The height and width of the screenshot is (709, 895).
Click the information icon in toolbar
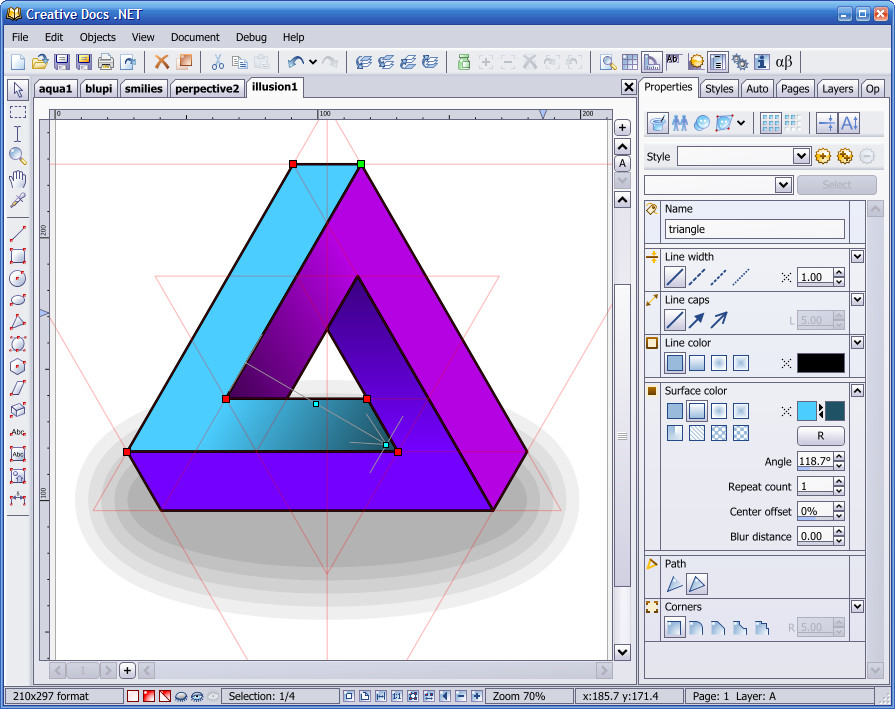[761, 62]
